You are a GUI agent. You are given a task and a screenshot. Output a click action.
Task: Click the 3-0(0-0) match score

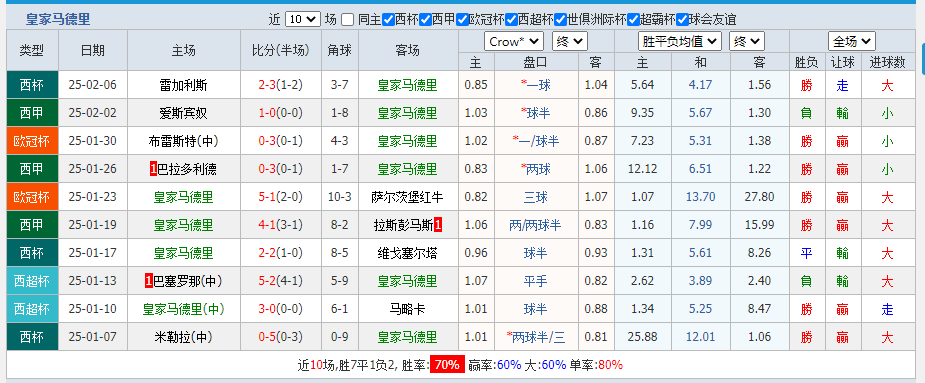point(281,309)
